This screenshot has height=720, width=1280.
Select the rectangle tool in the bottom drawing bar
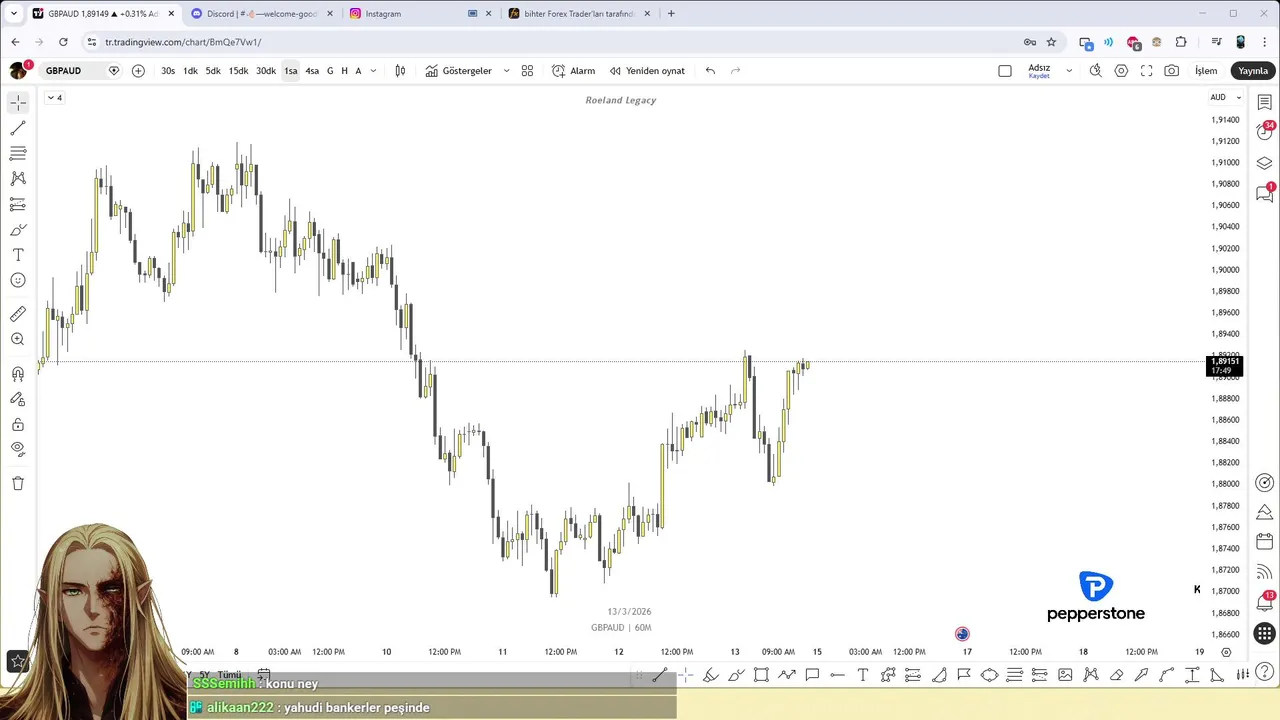pyautogui.click(x=761, y=675)
